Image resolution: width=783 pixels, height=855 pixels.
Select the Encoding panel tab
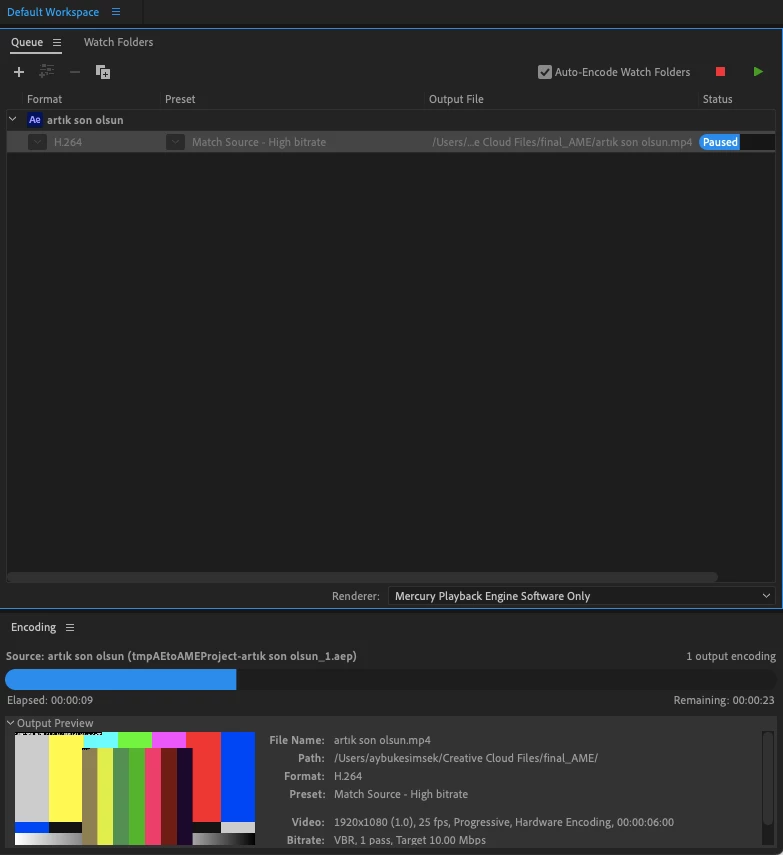click(33, 627)
